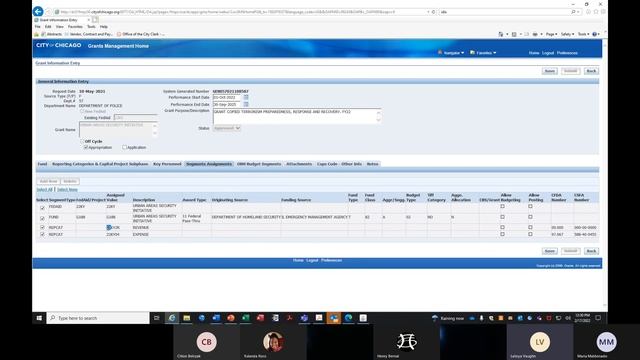Toggle Allow Posting for FUND row
This screenshot has height=360, width=640.
(530, 217)
